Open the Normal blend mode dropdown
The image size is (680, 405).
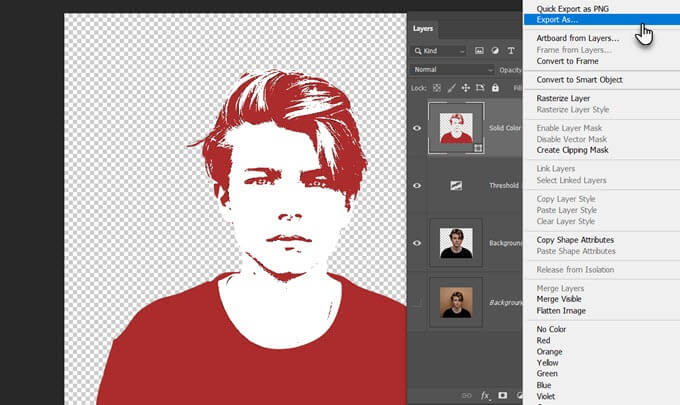click(x=452, y=70)
